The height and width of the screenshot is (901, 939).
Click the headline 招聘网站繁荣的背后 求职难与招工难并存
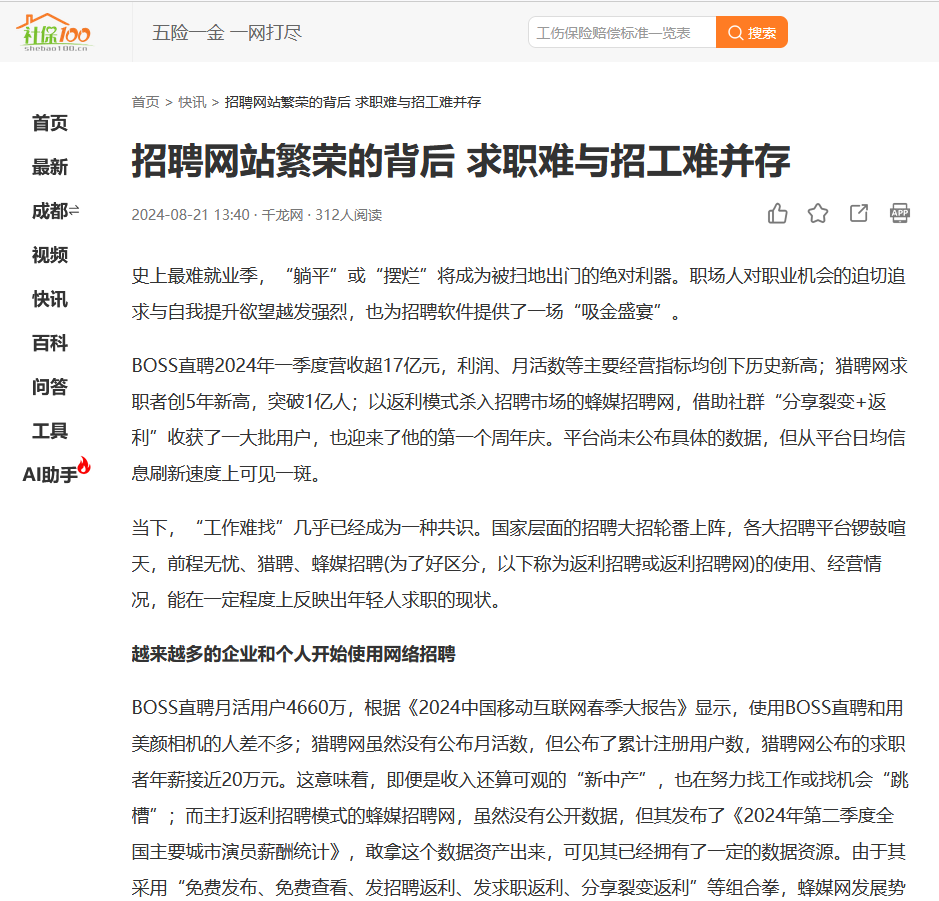[461, 160]
